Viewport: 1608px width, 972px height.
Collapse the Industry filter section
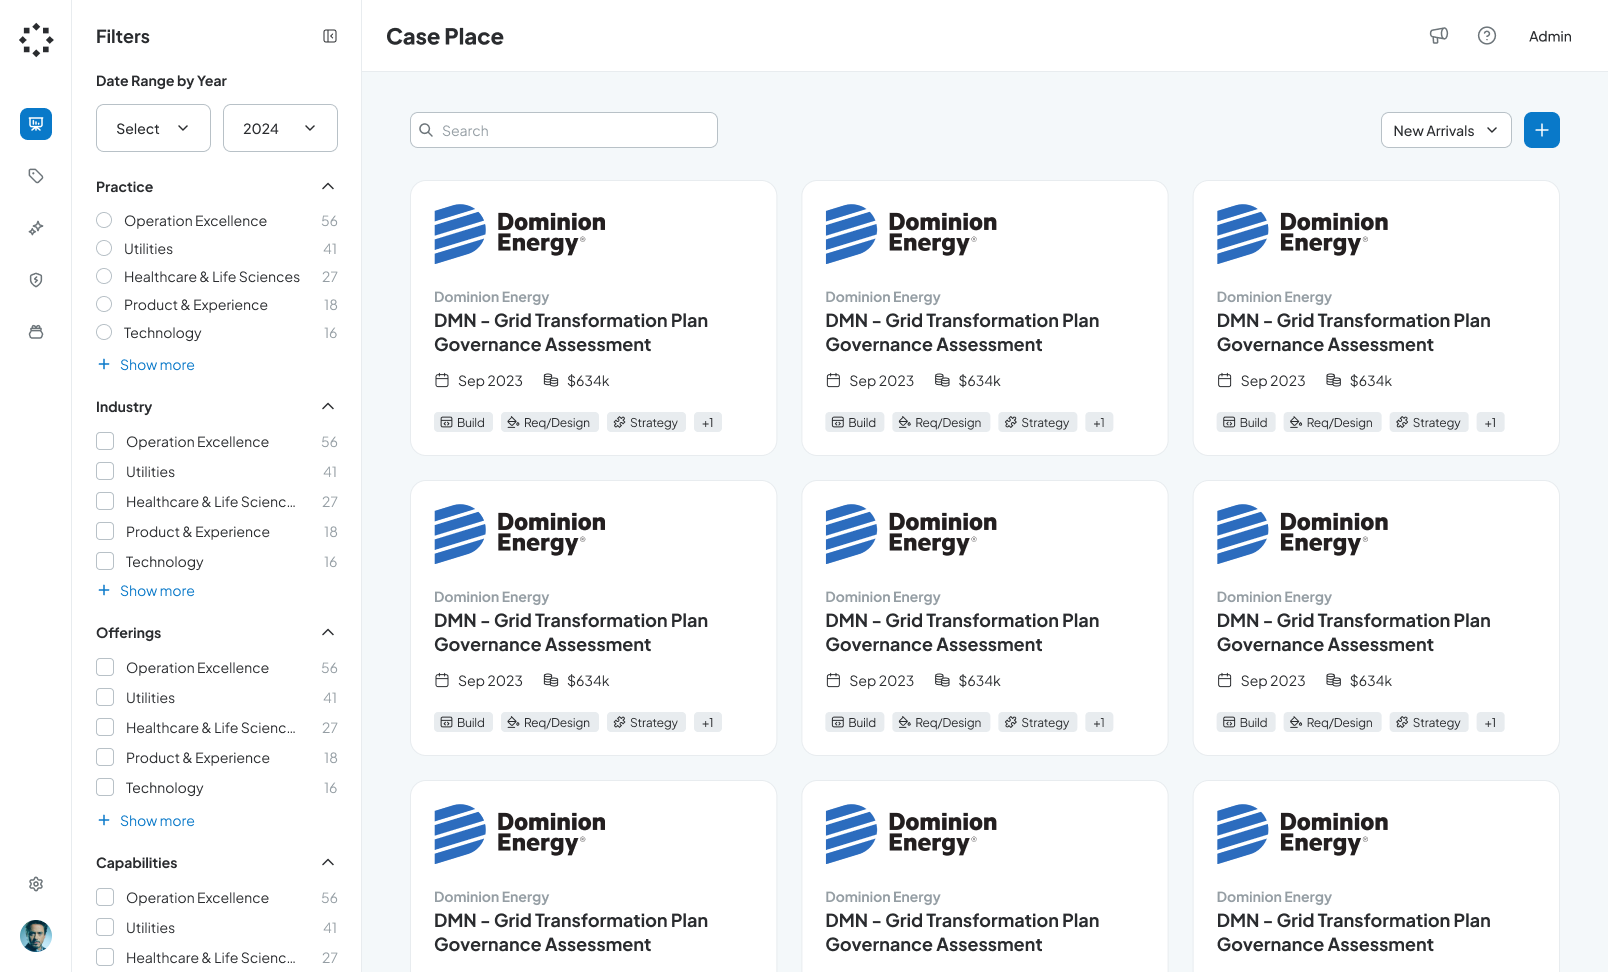point(328,406)
